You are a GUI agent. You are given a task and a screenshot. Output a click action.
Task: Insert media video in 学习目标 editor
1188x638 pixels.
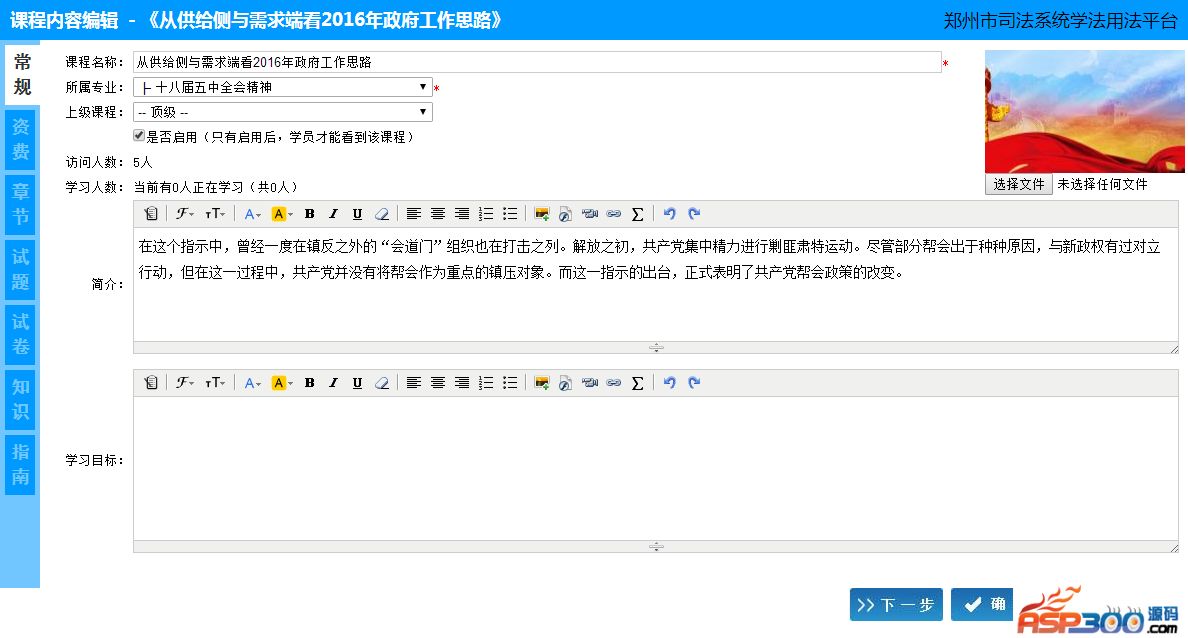tap(589, 383)
